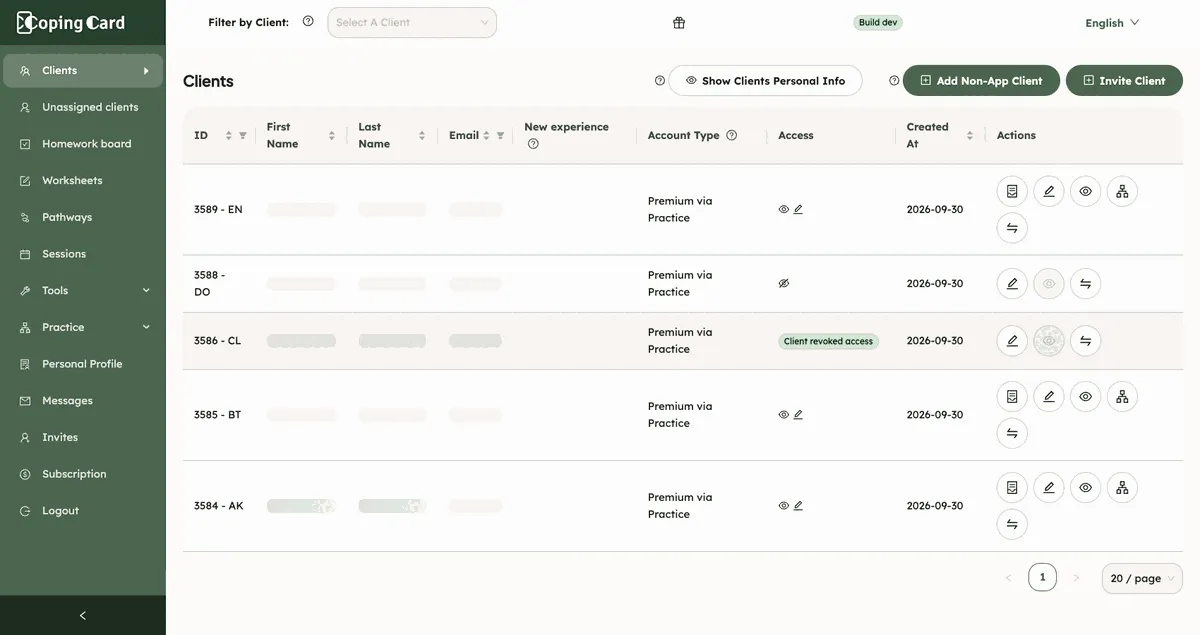Click help icon left of Show Clients Personal Info
1200x635 pixels.
coord(660,81)
